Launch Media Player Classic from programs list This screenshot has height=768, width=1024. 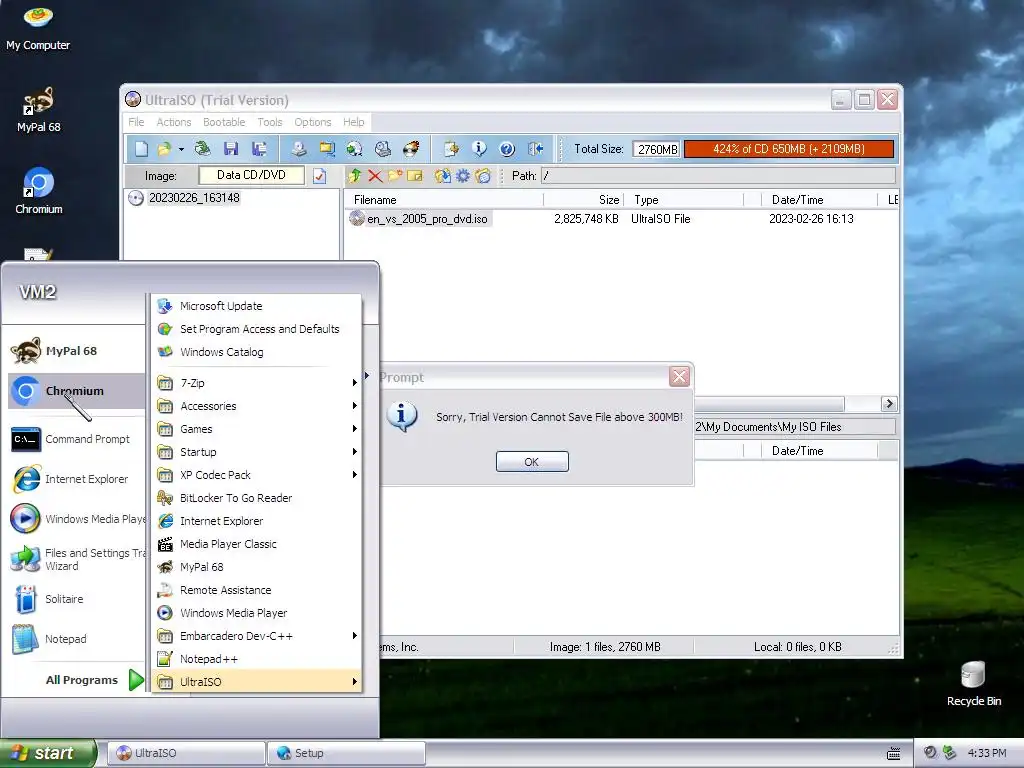[x=256, y=543]
